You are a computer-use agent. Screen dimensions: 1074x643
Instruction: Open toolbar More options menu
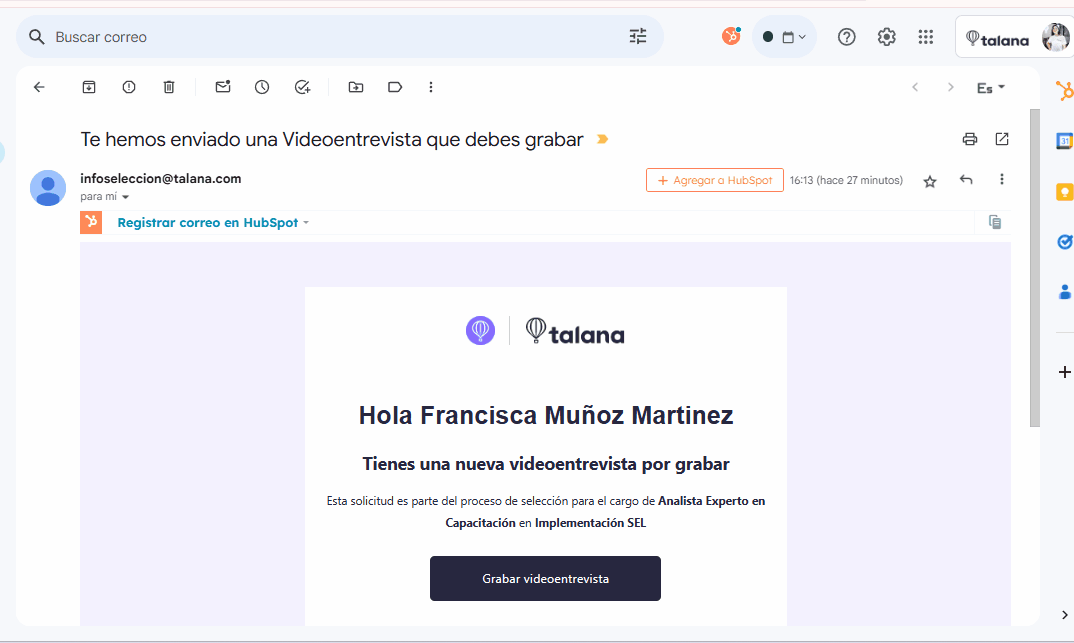point(431,87)
